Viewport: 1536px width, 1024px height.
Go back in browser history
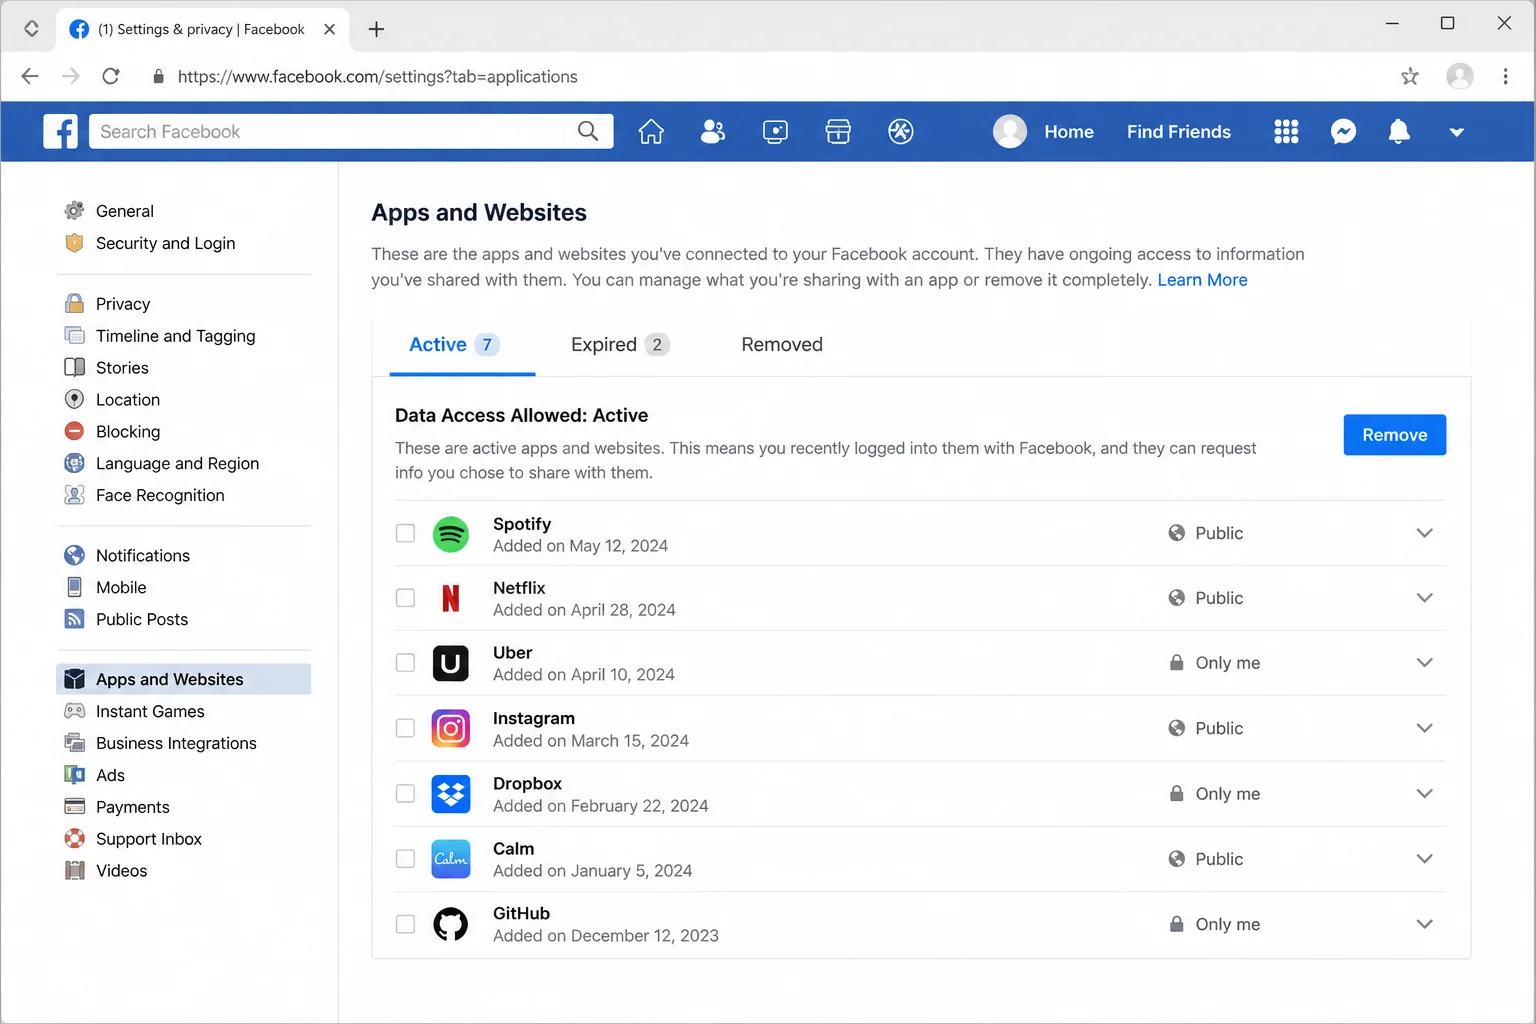click(30, 76)
